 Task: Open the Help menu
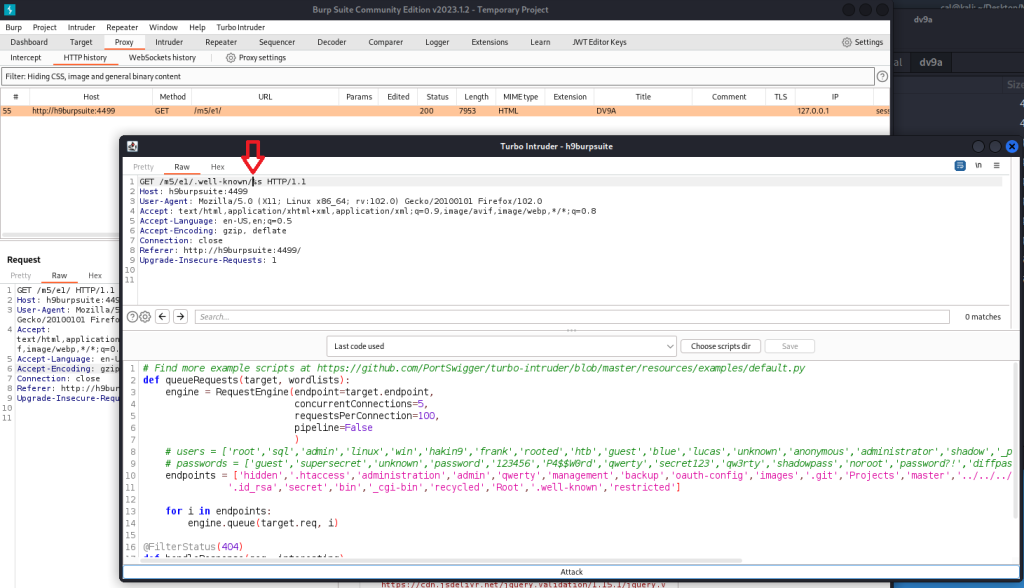point(197,27)
